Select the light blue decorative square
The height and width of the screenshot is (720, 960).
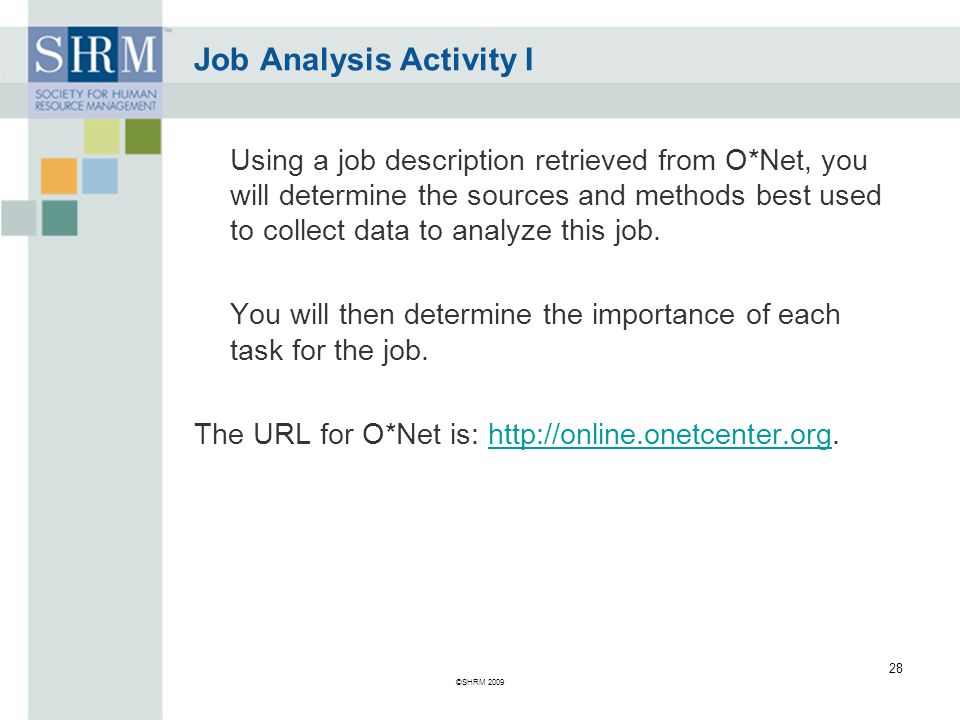pos(100,176)
